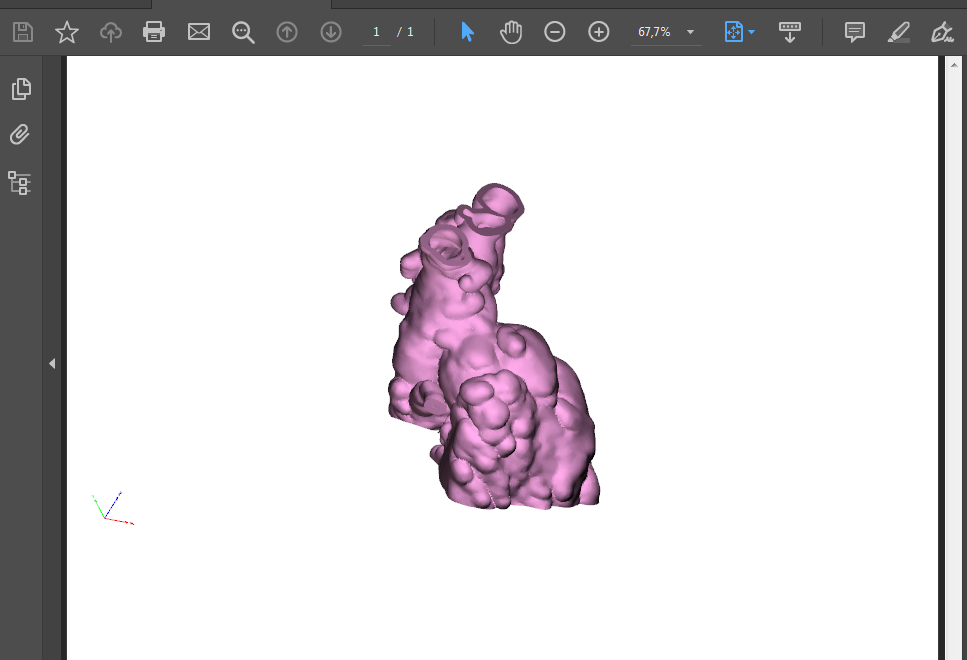
Task: Show the Attachments panel
Action: pyautogui.click(x=20, y=134)
